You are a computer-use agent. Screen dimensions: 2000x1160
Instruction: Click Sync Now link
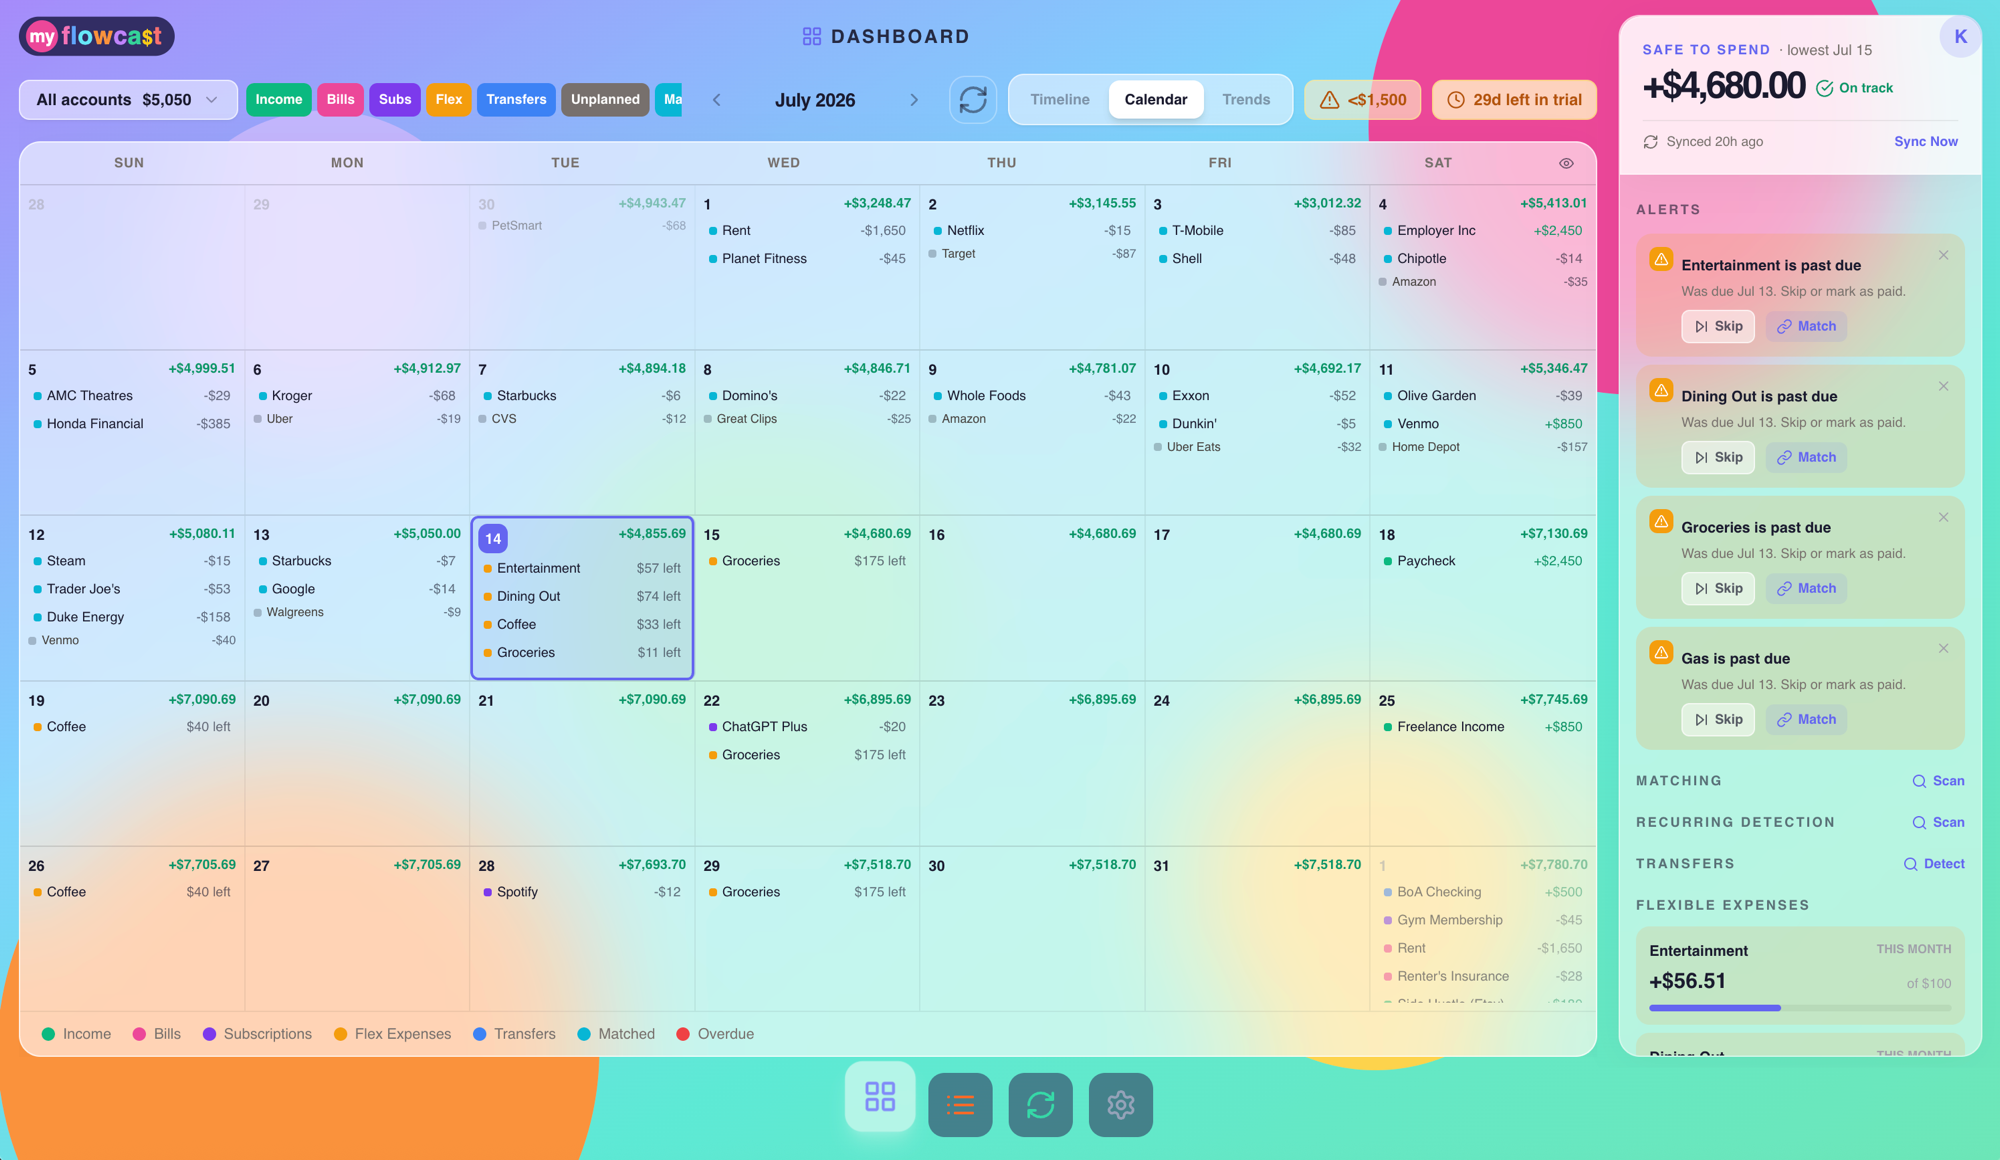[x=1926, y=142]
